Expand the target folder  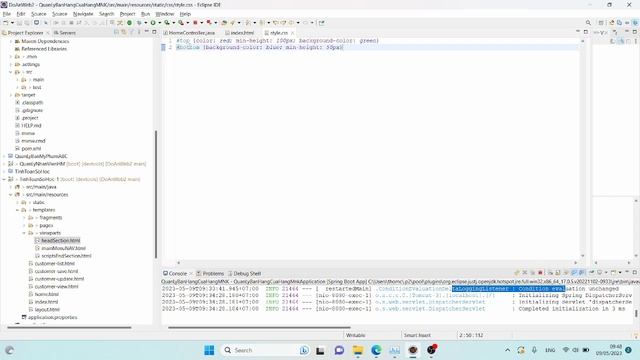point(11,95)
